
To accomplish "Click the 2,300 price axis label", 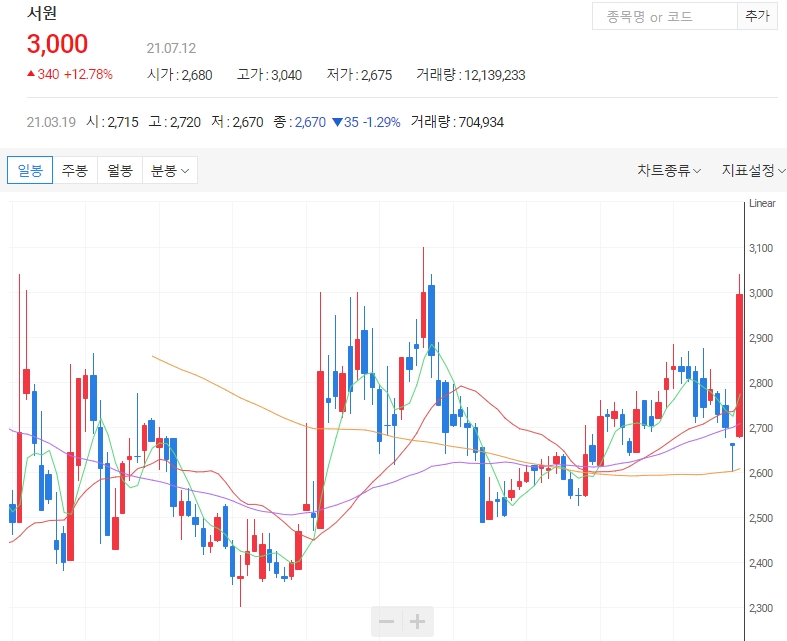I will 761,608.
